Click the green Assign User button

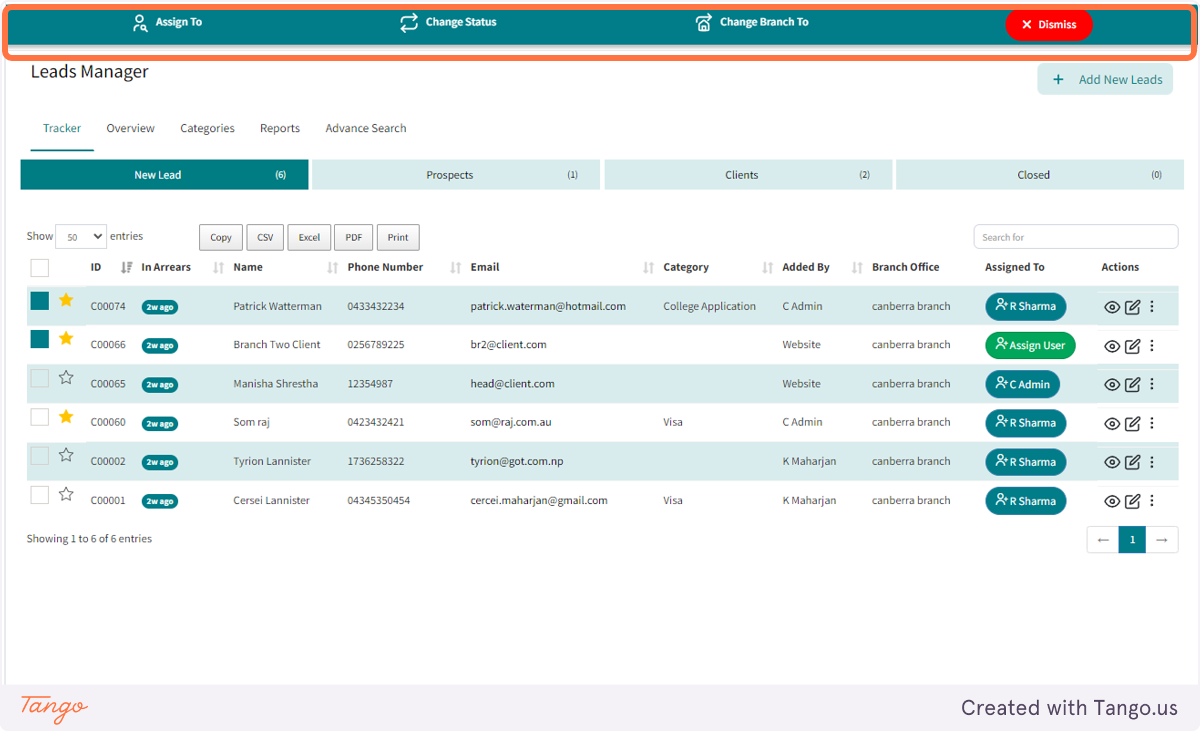[1030, 345]
